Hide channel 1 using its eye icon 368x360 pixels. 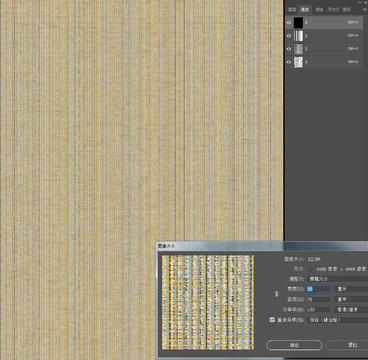click(289, 36)
